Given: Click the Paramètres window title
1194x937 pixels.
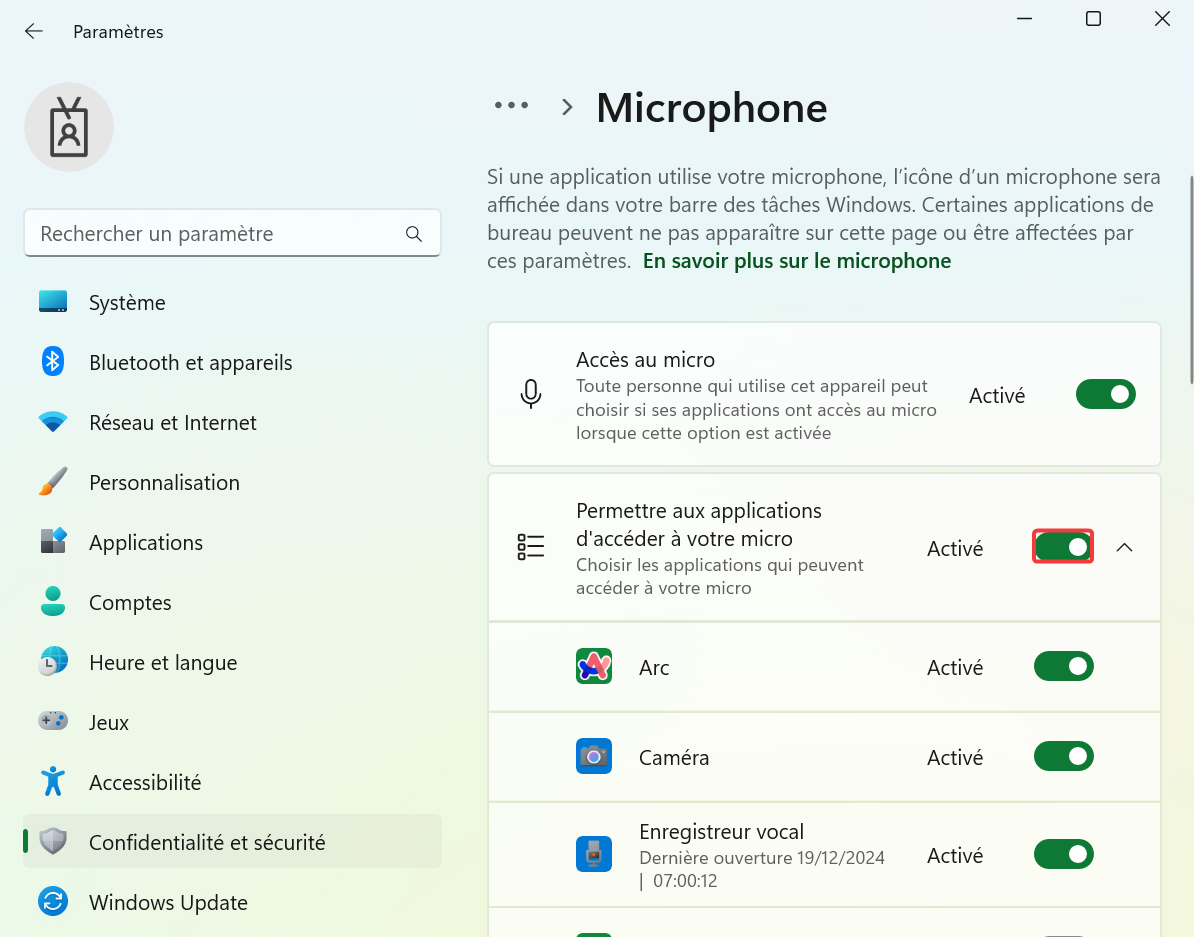Looking at the screenshot, I should coord(118,32).
